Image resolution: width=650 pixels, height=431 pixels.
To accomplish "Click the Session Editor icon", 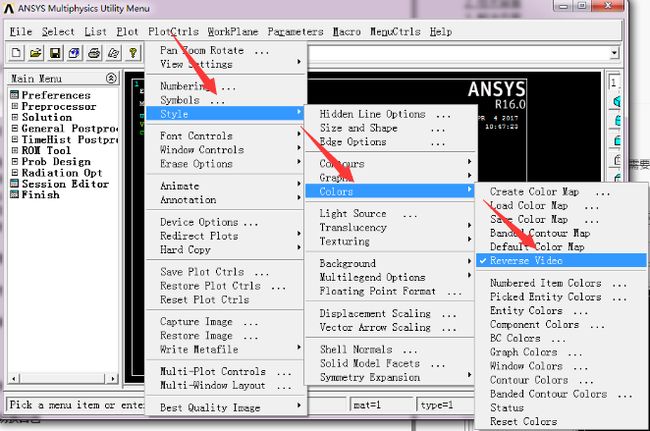I will 15,184.
